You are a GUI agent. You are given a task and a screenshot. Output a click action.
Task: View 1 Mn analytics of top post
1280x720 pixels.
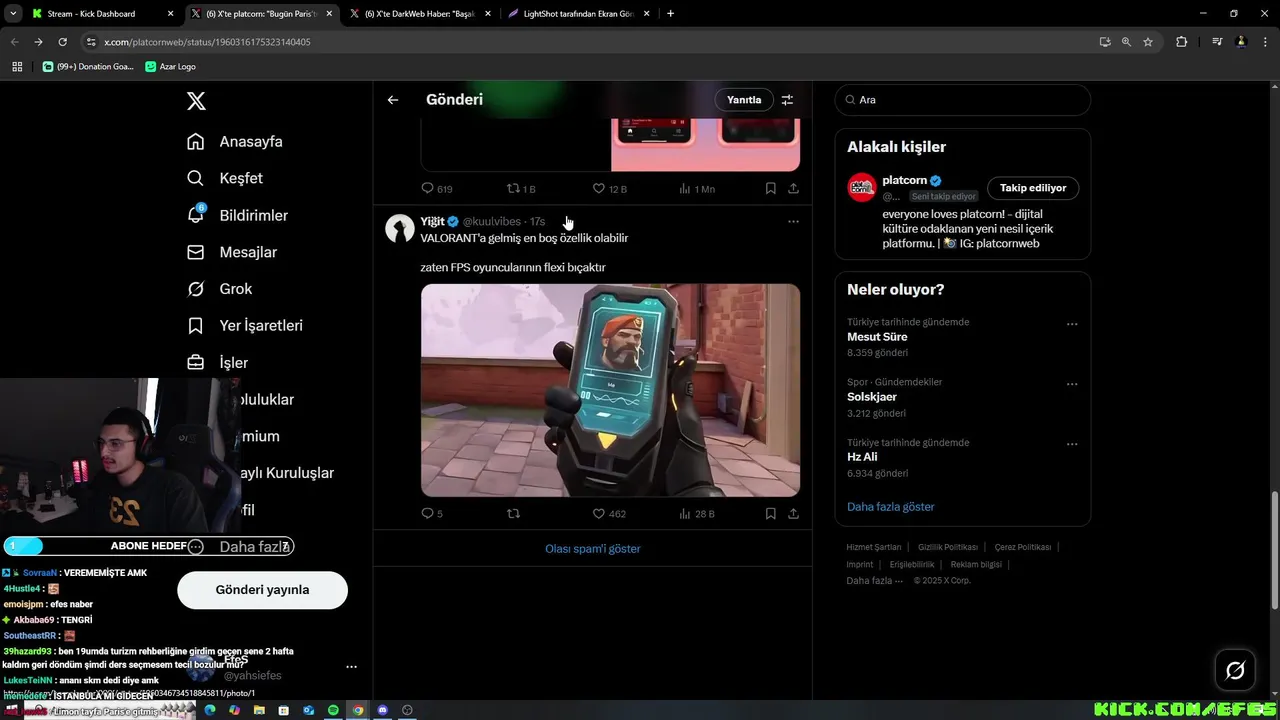pyautogui.click(x=697, y=188)
